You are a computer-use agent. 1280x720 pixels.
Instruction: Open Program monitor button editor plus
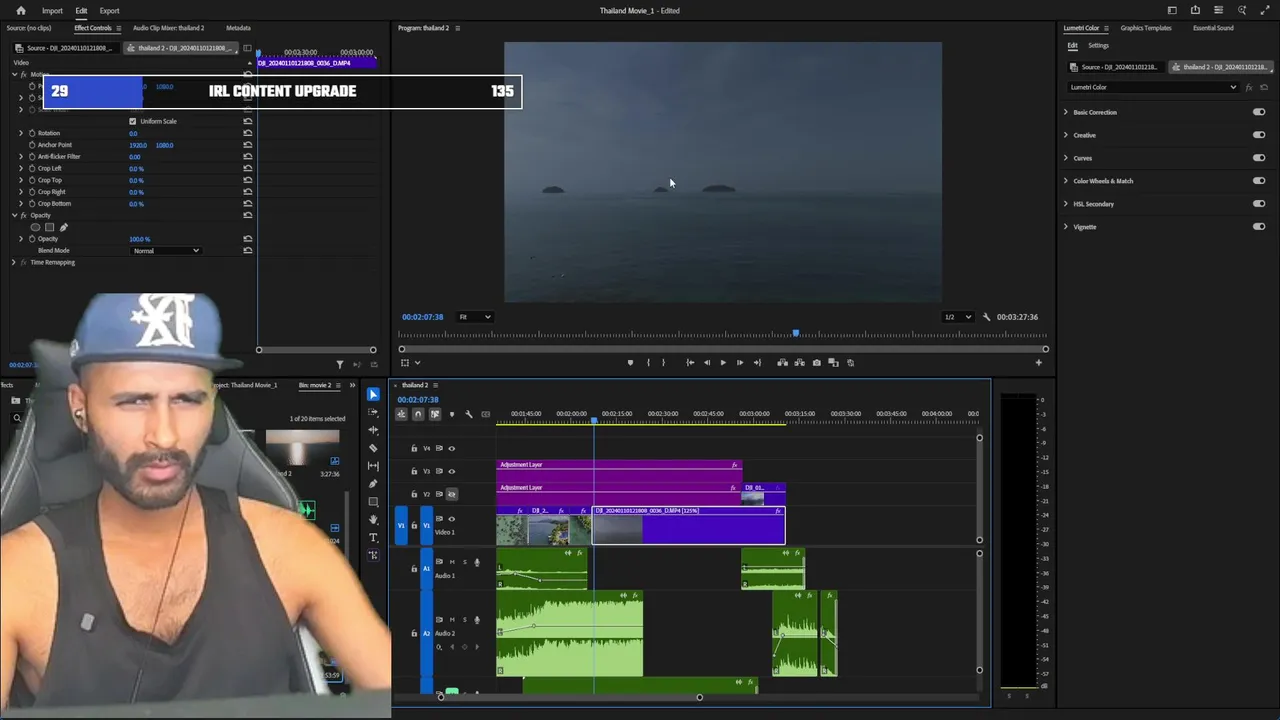[x=1038, y=363]
